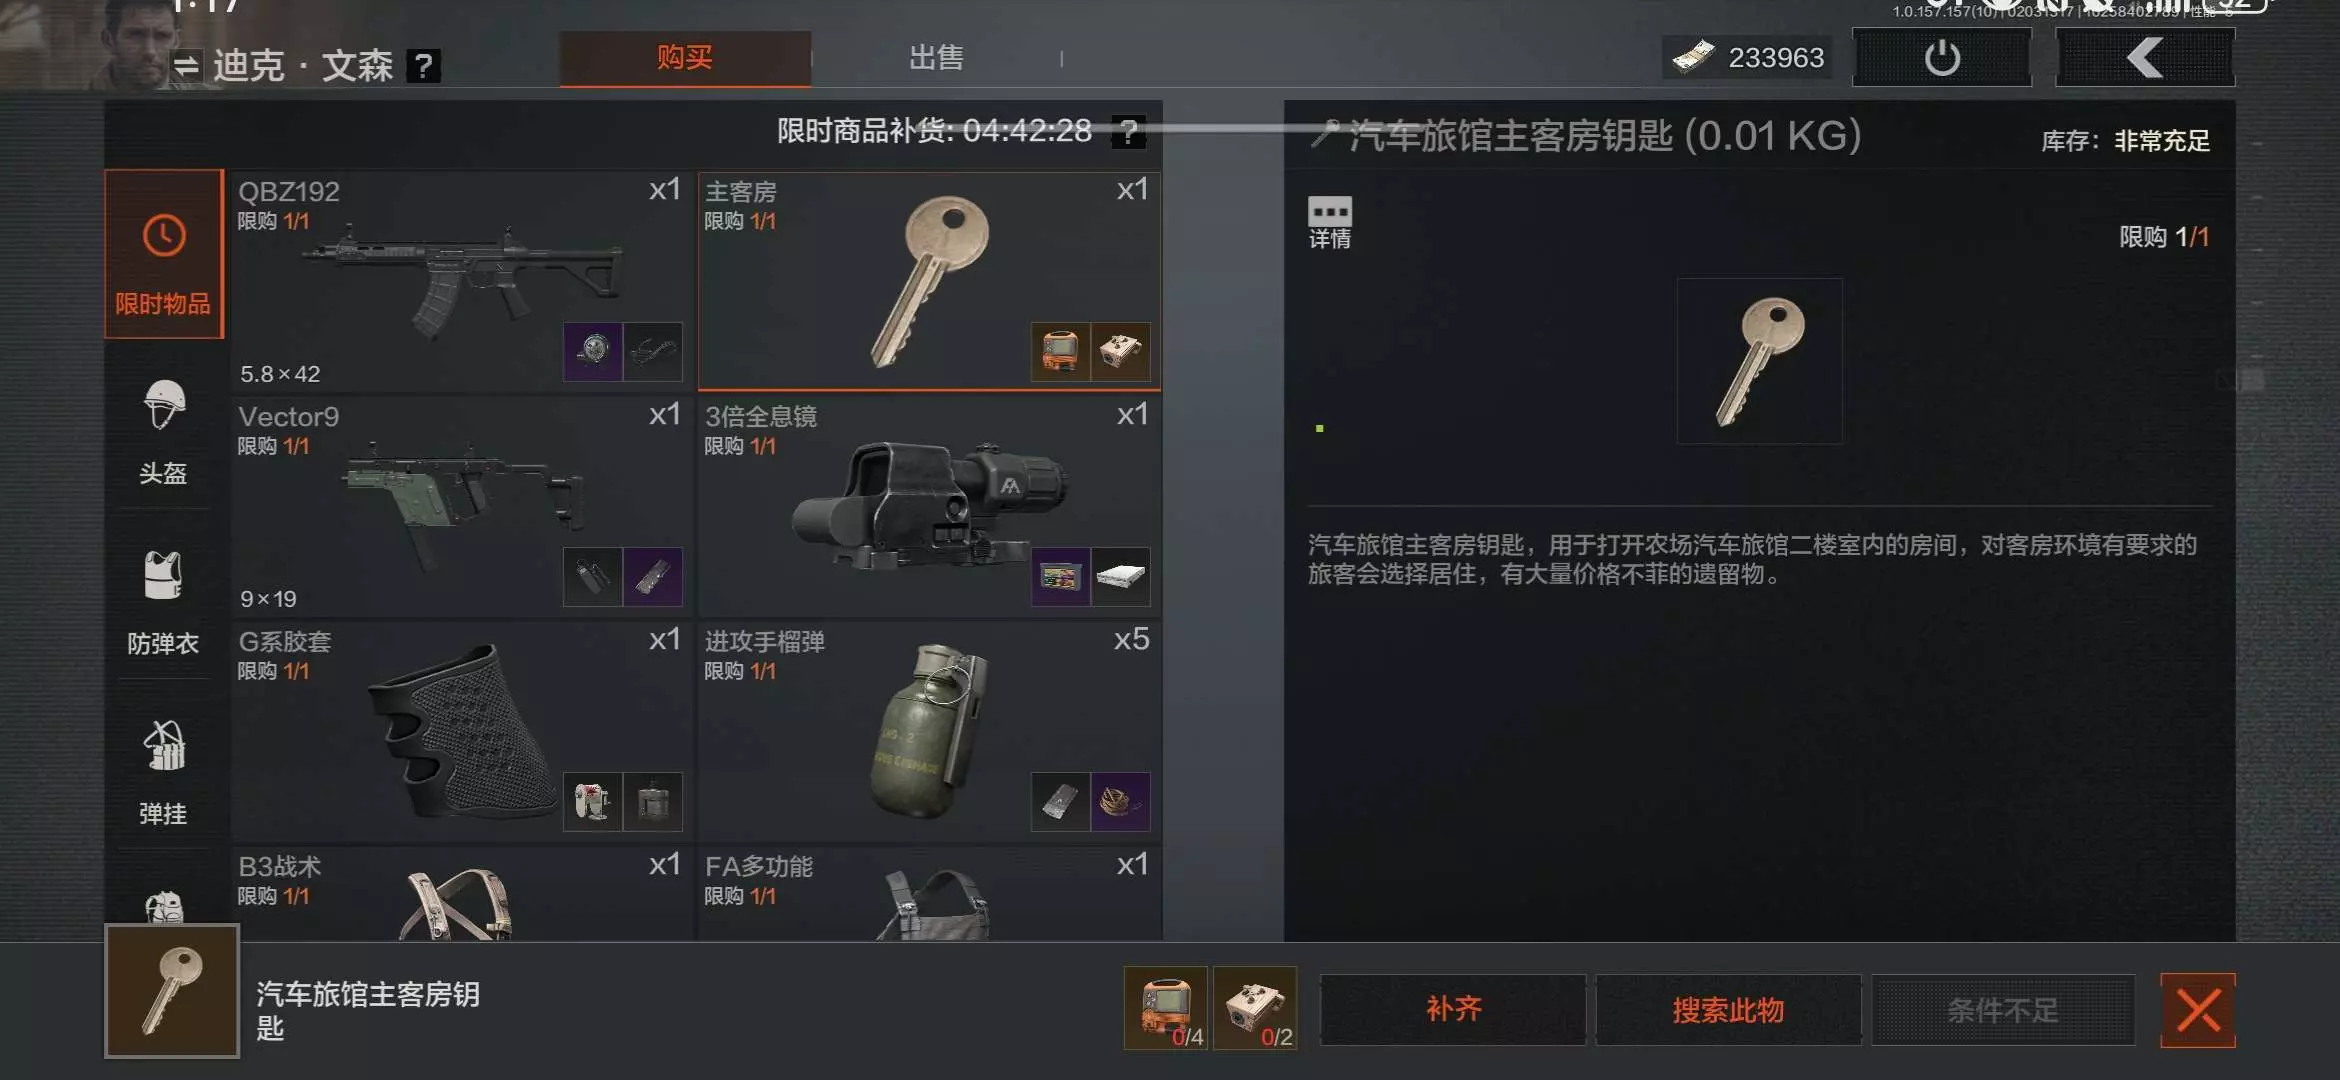
Task: Click the 搜索此物 button
Action: tap(1728, 1009)
